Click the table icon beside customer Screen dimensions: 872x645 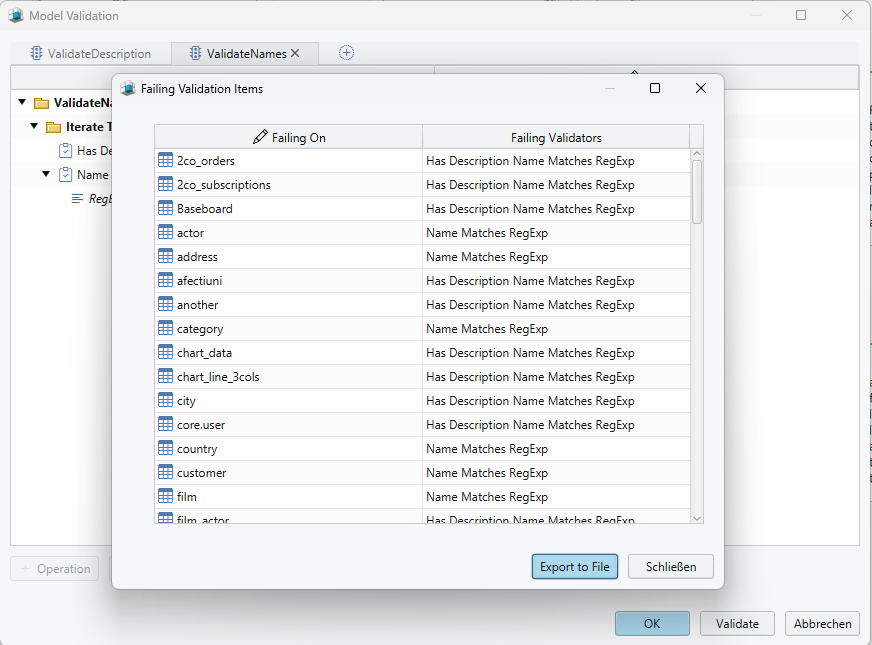(165, 472)
